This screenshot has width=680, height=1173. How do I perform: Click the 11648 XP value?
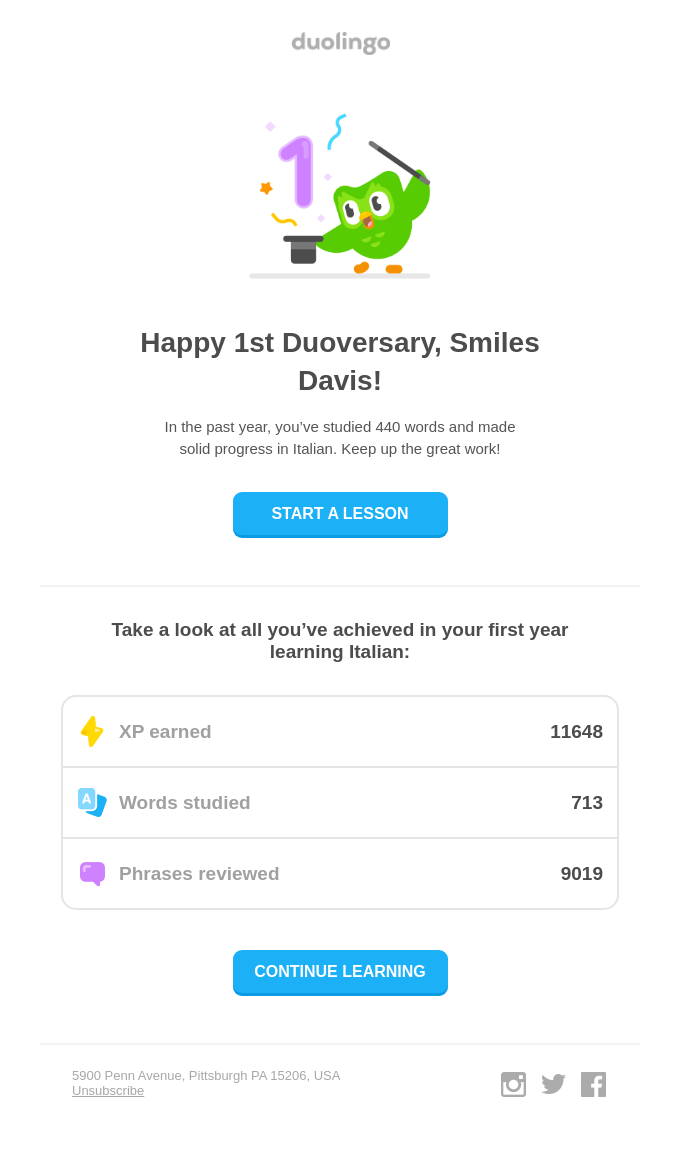click(576, 731)
